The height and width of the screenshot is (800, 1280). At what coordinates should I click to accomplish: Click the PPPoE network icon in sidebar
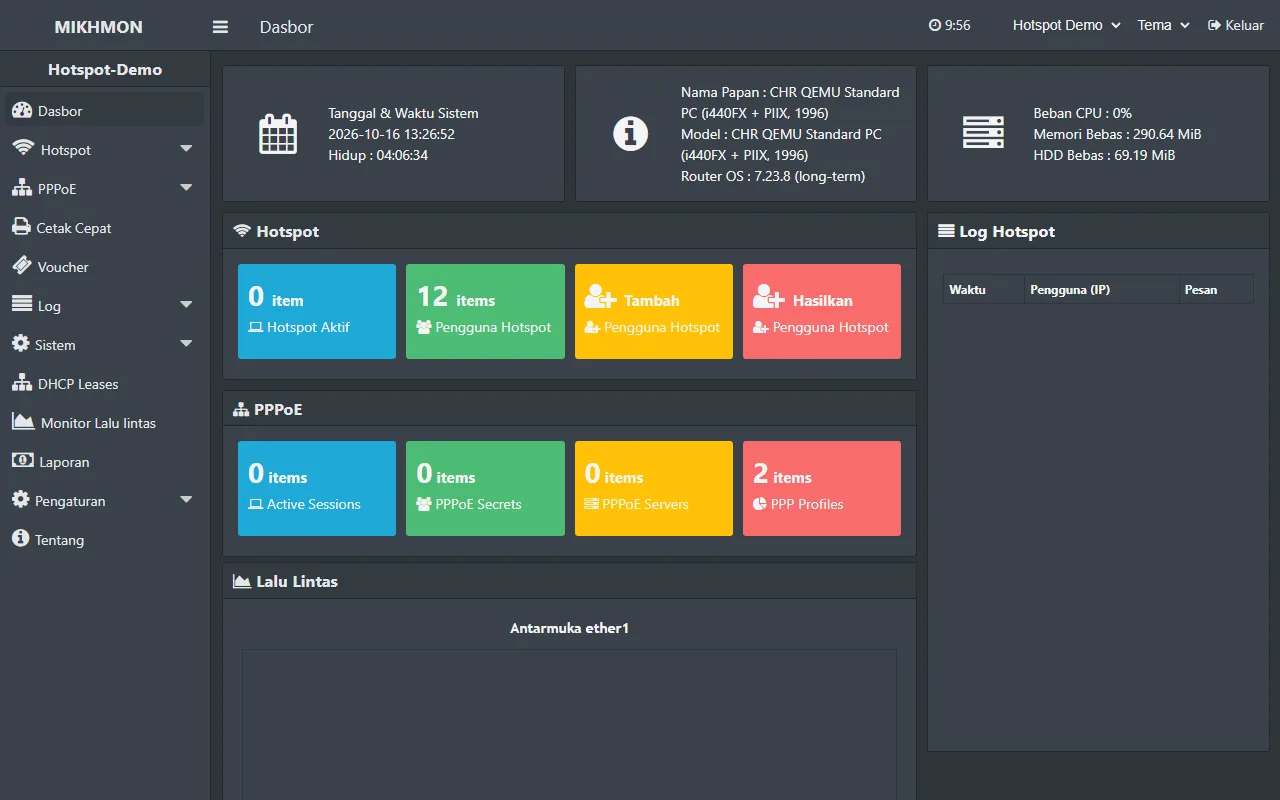(x=22, y=188)
